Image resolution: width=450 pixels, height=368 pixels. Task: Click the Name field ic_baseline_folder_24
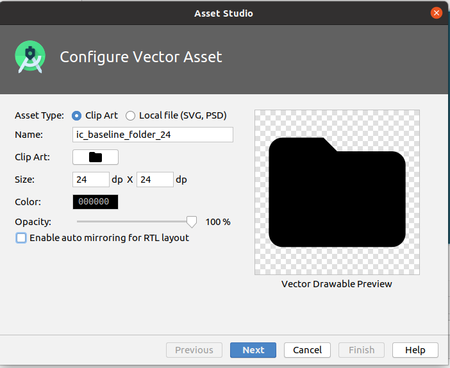click(153, 135)
